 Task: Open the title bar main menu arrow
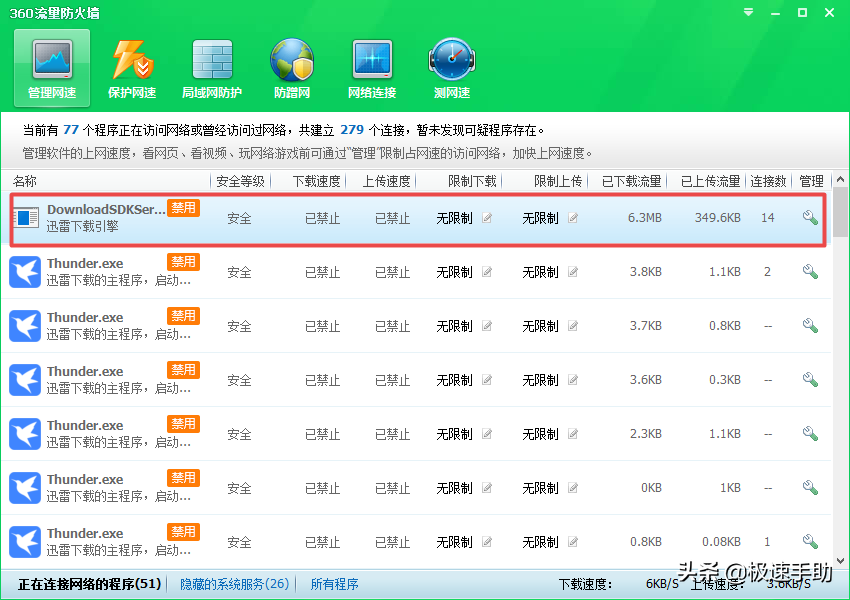748,12
